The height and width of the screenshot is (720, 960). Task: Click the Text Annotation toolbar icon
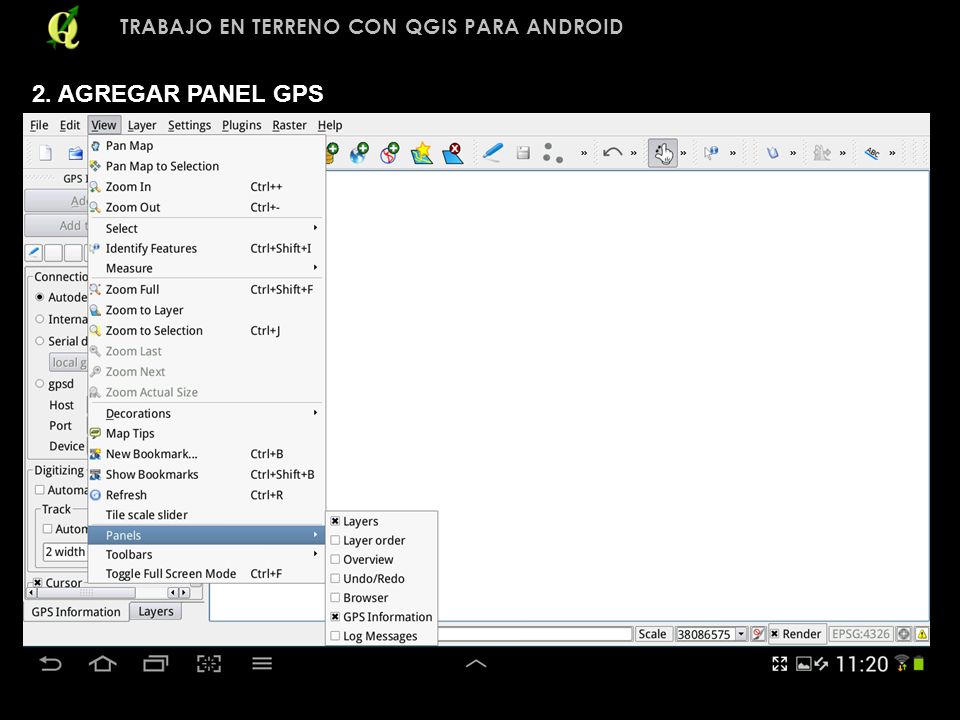click(773, 152)
